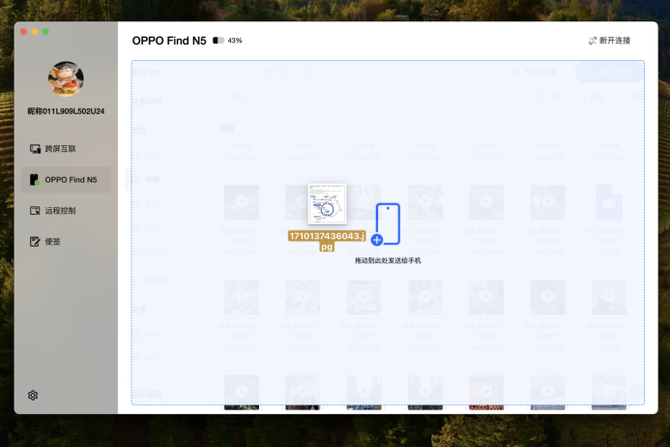
Task: Click the dragged image file thumbnail
Action: click(x=327, y=204)
